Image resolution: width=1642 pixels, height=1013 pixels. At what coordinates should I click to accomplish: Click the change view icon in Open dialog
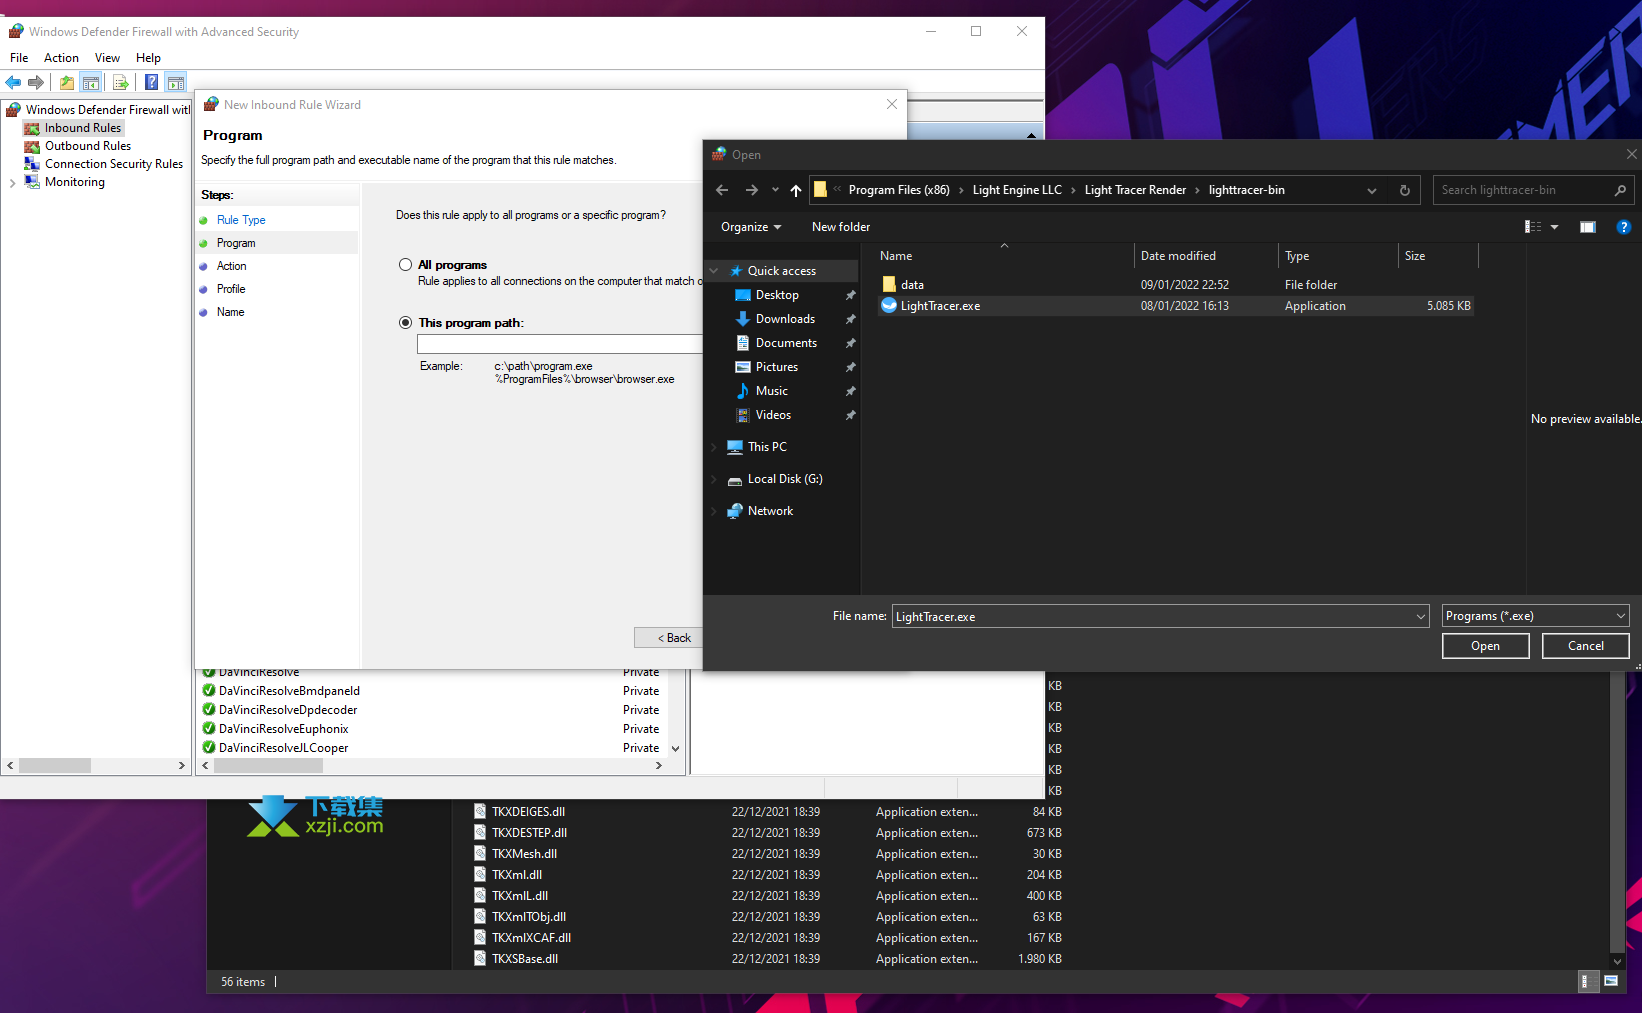(1532, 227)
